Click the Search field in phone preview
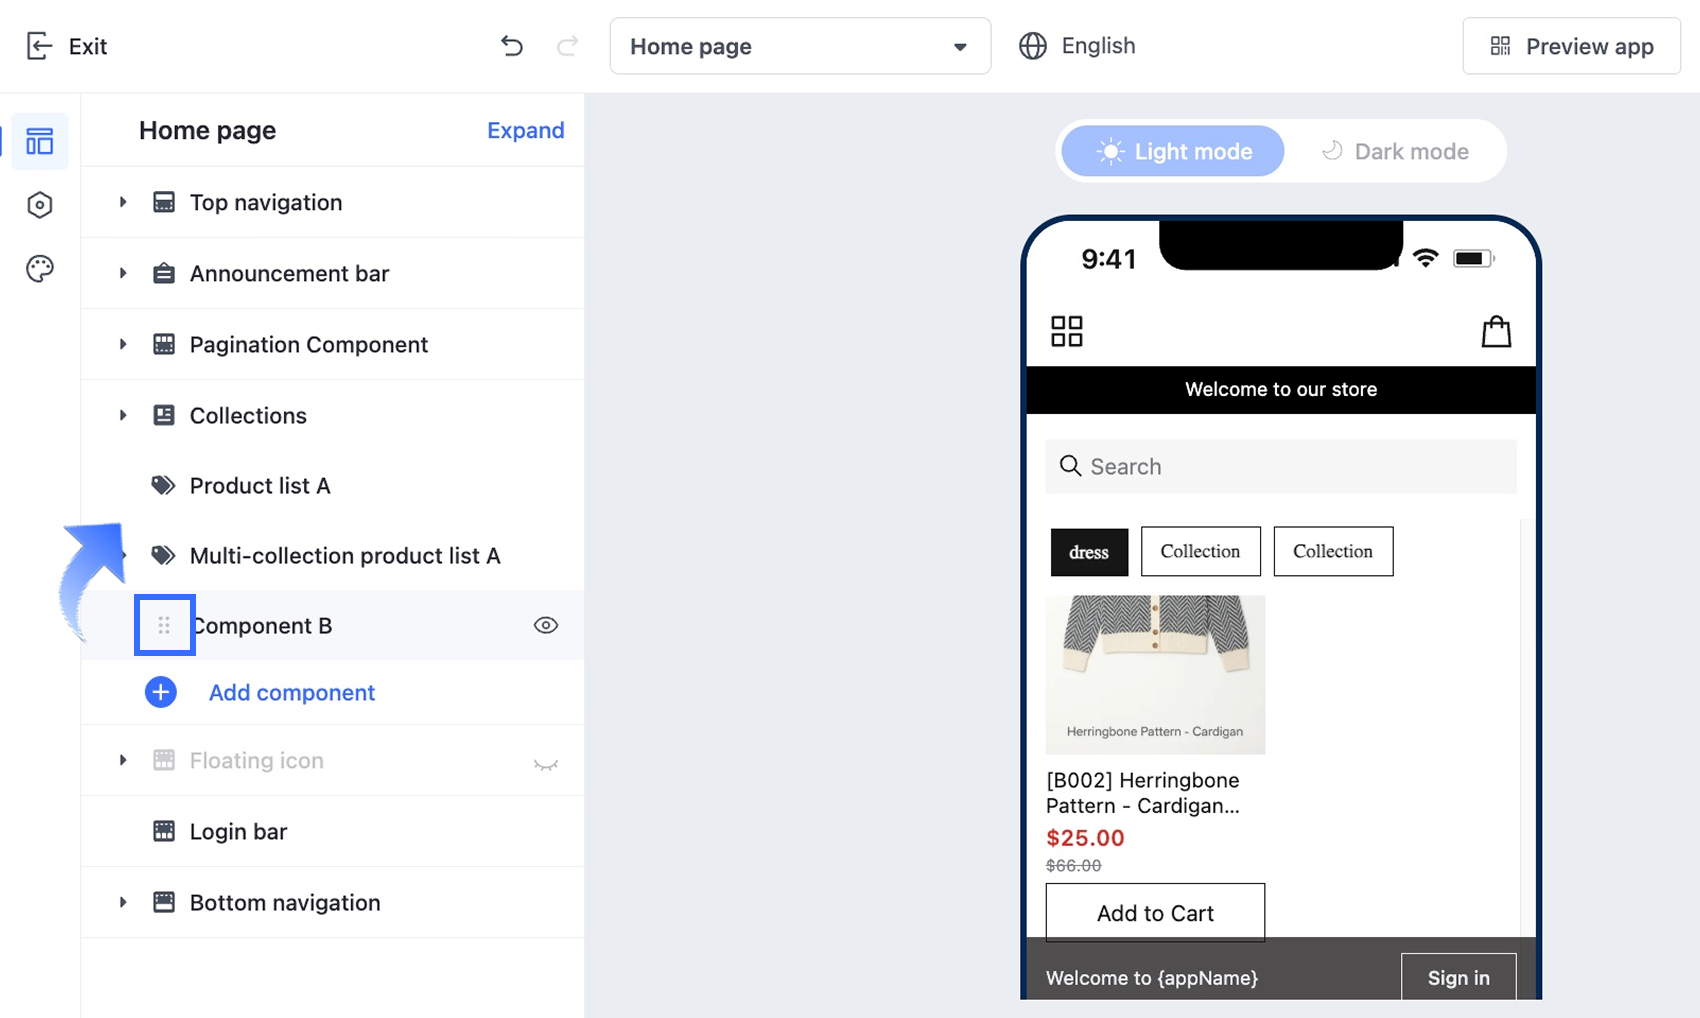1700x1018 pixels. (1281, 467)
